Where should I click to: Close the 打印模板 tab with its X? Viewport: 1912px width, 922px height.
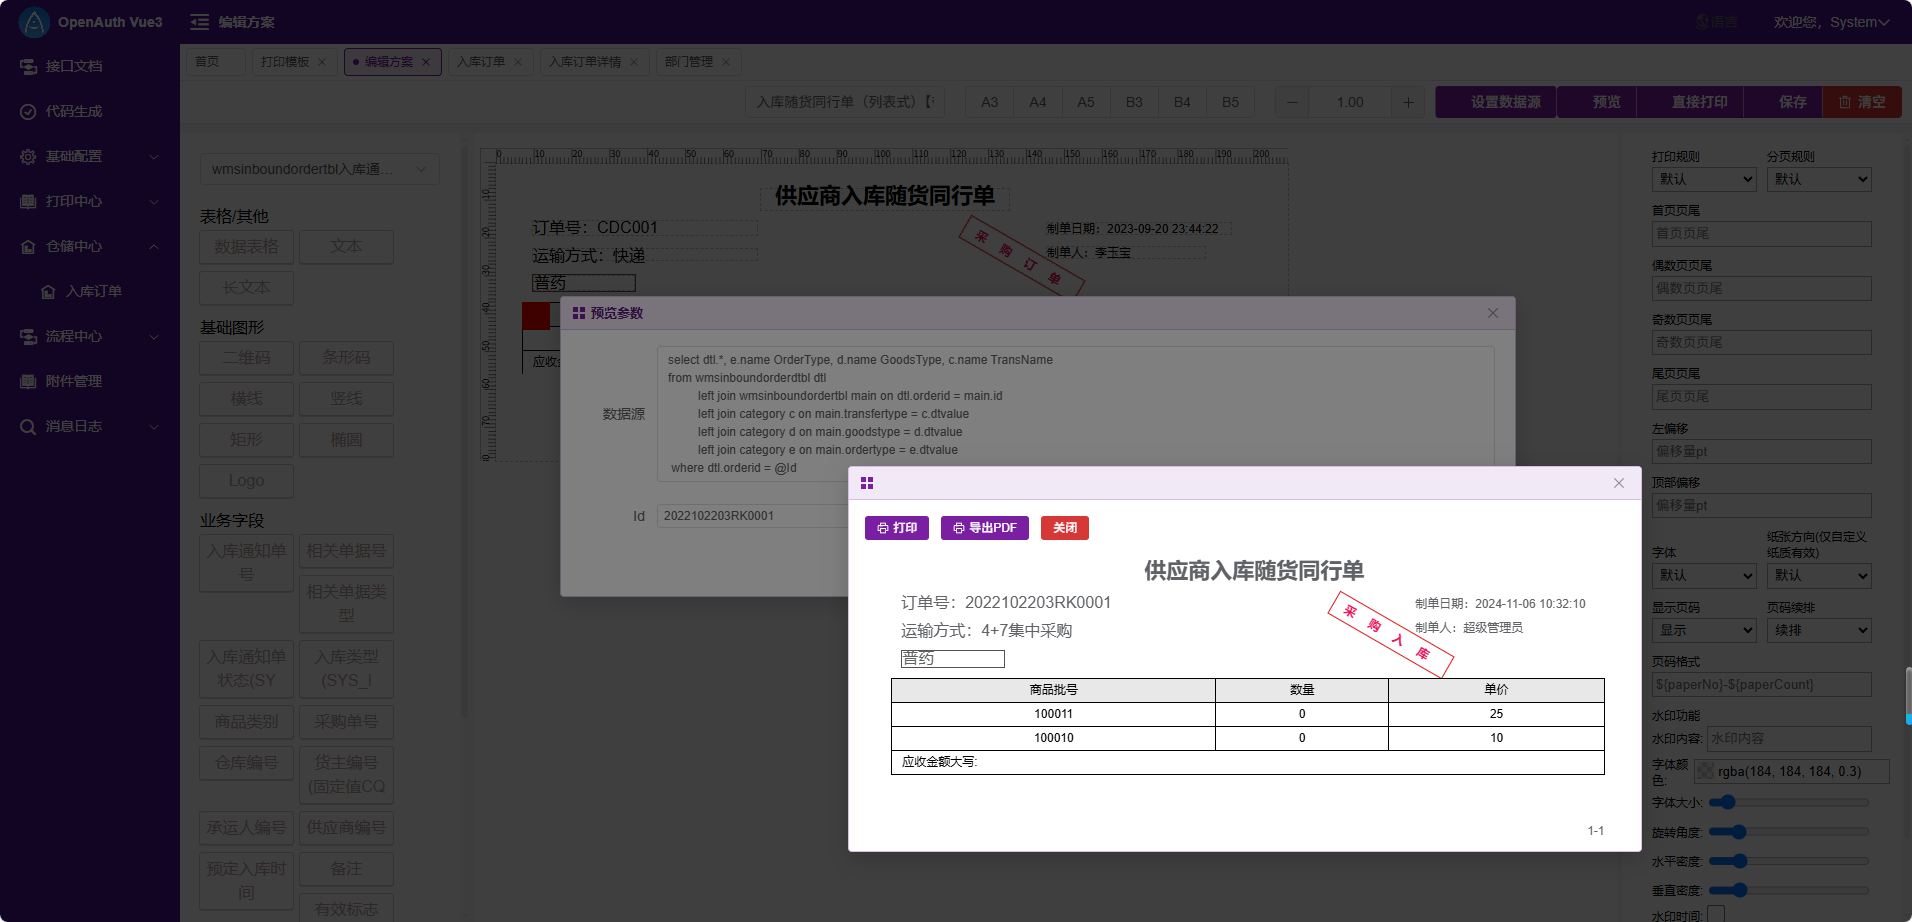[x=322, y=62]
